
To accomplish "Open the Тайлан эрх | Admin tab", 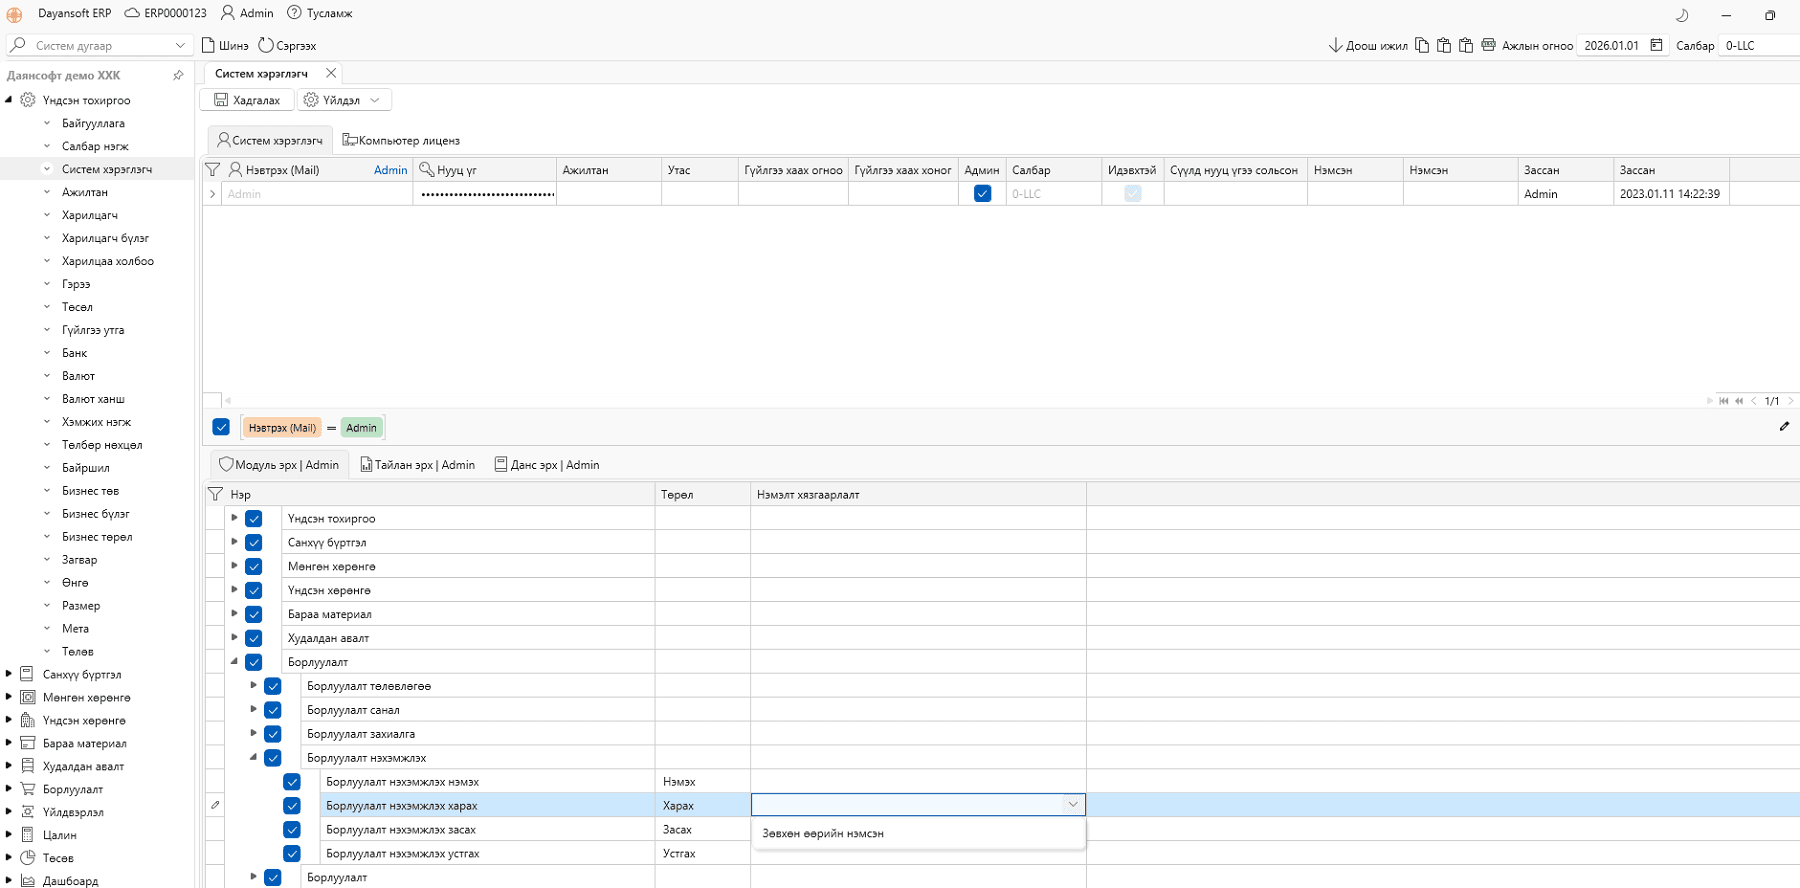I will pyautogui.click(x=417, y=465).
